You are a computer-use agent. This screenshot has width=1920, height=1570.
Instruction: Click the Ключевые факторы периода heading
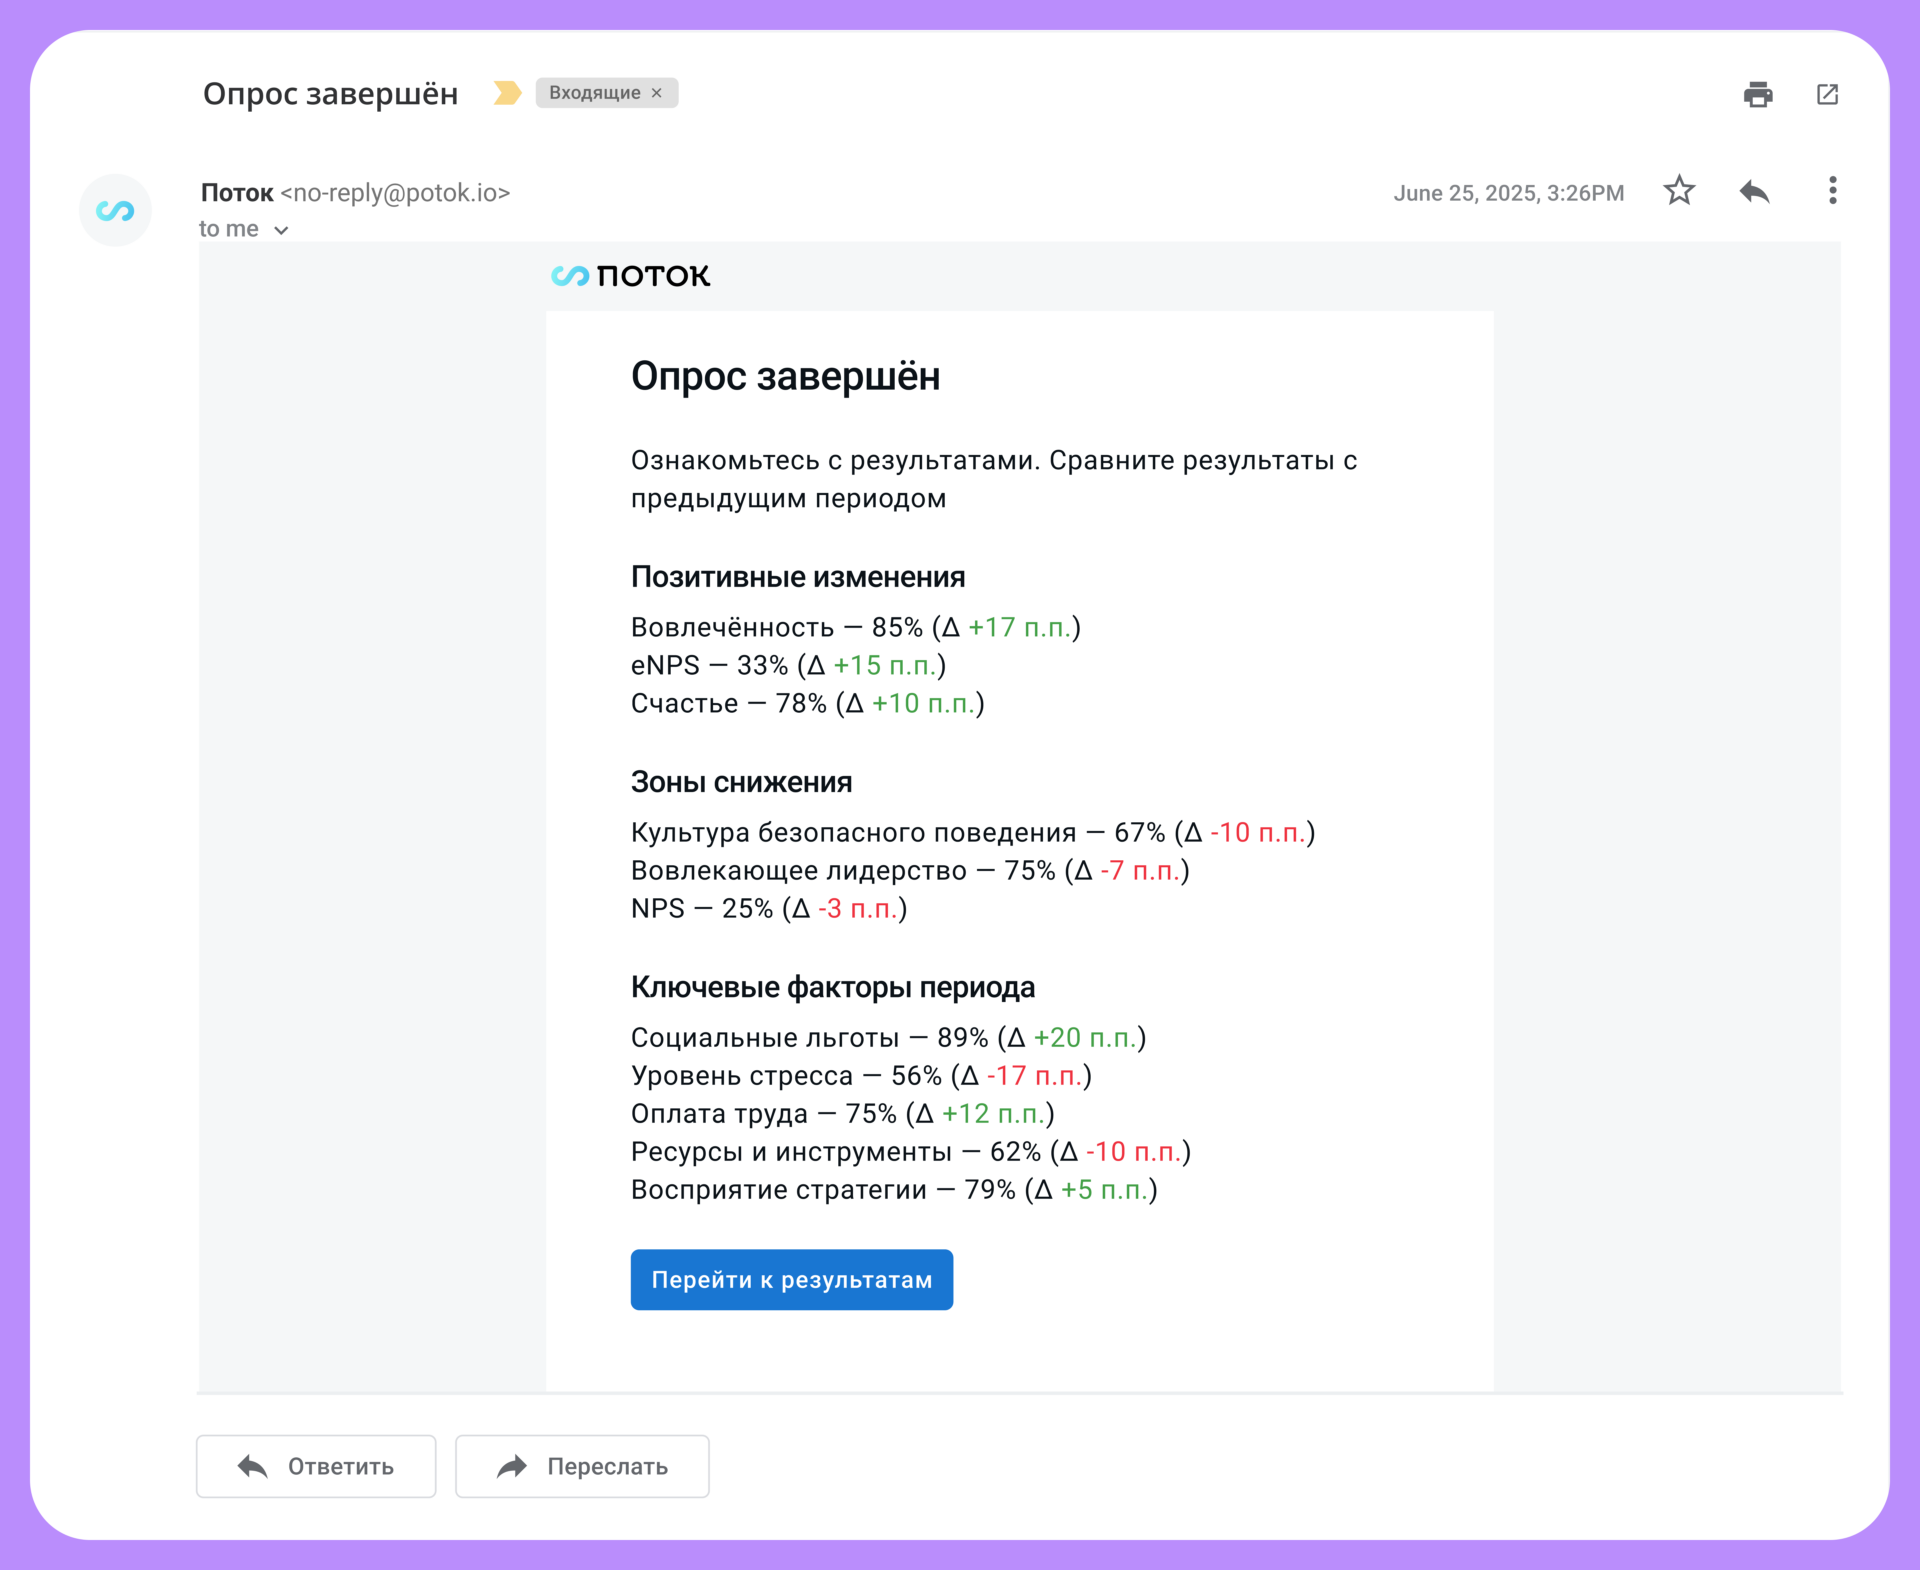click(832, 987)
